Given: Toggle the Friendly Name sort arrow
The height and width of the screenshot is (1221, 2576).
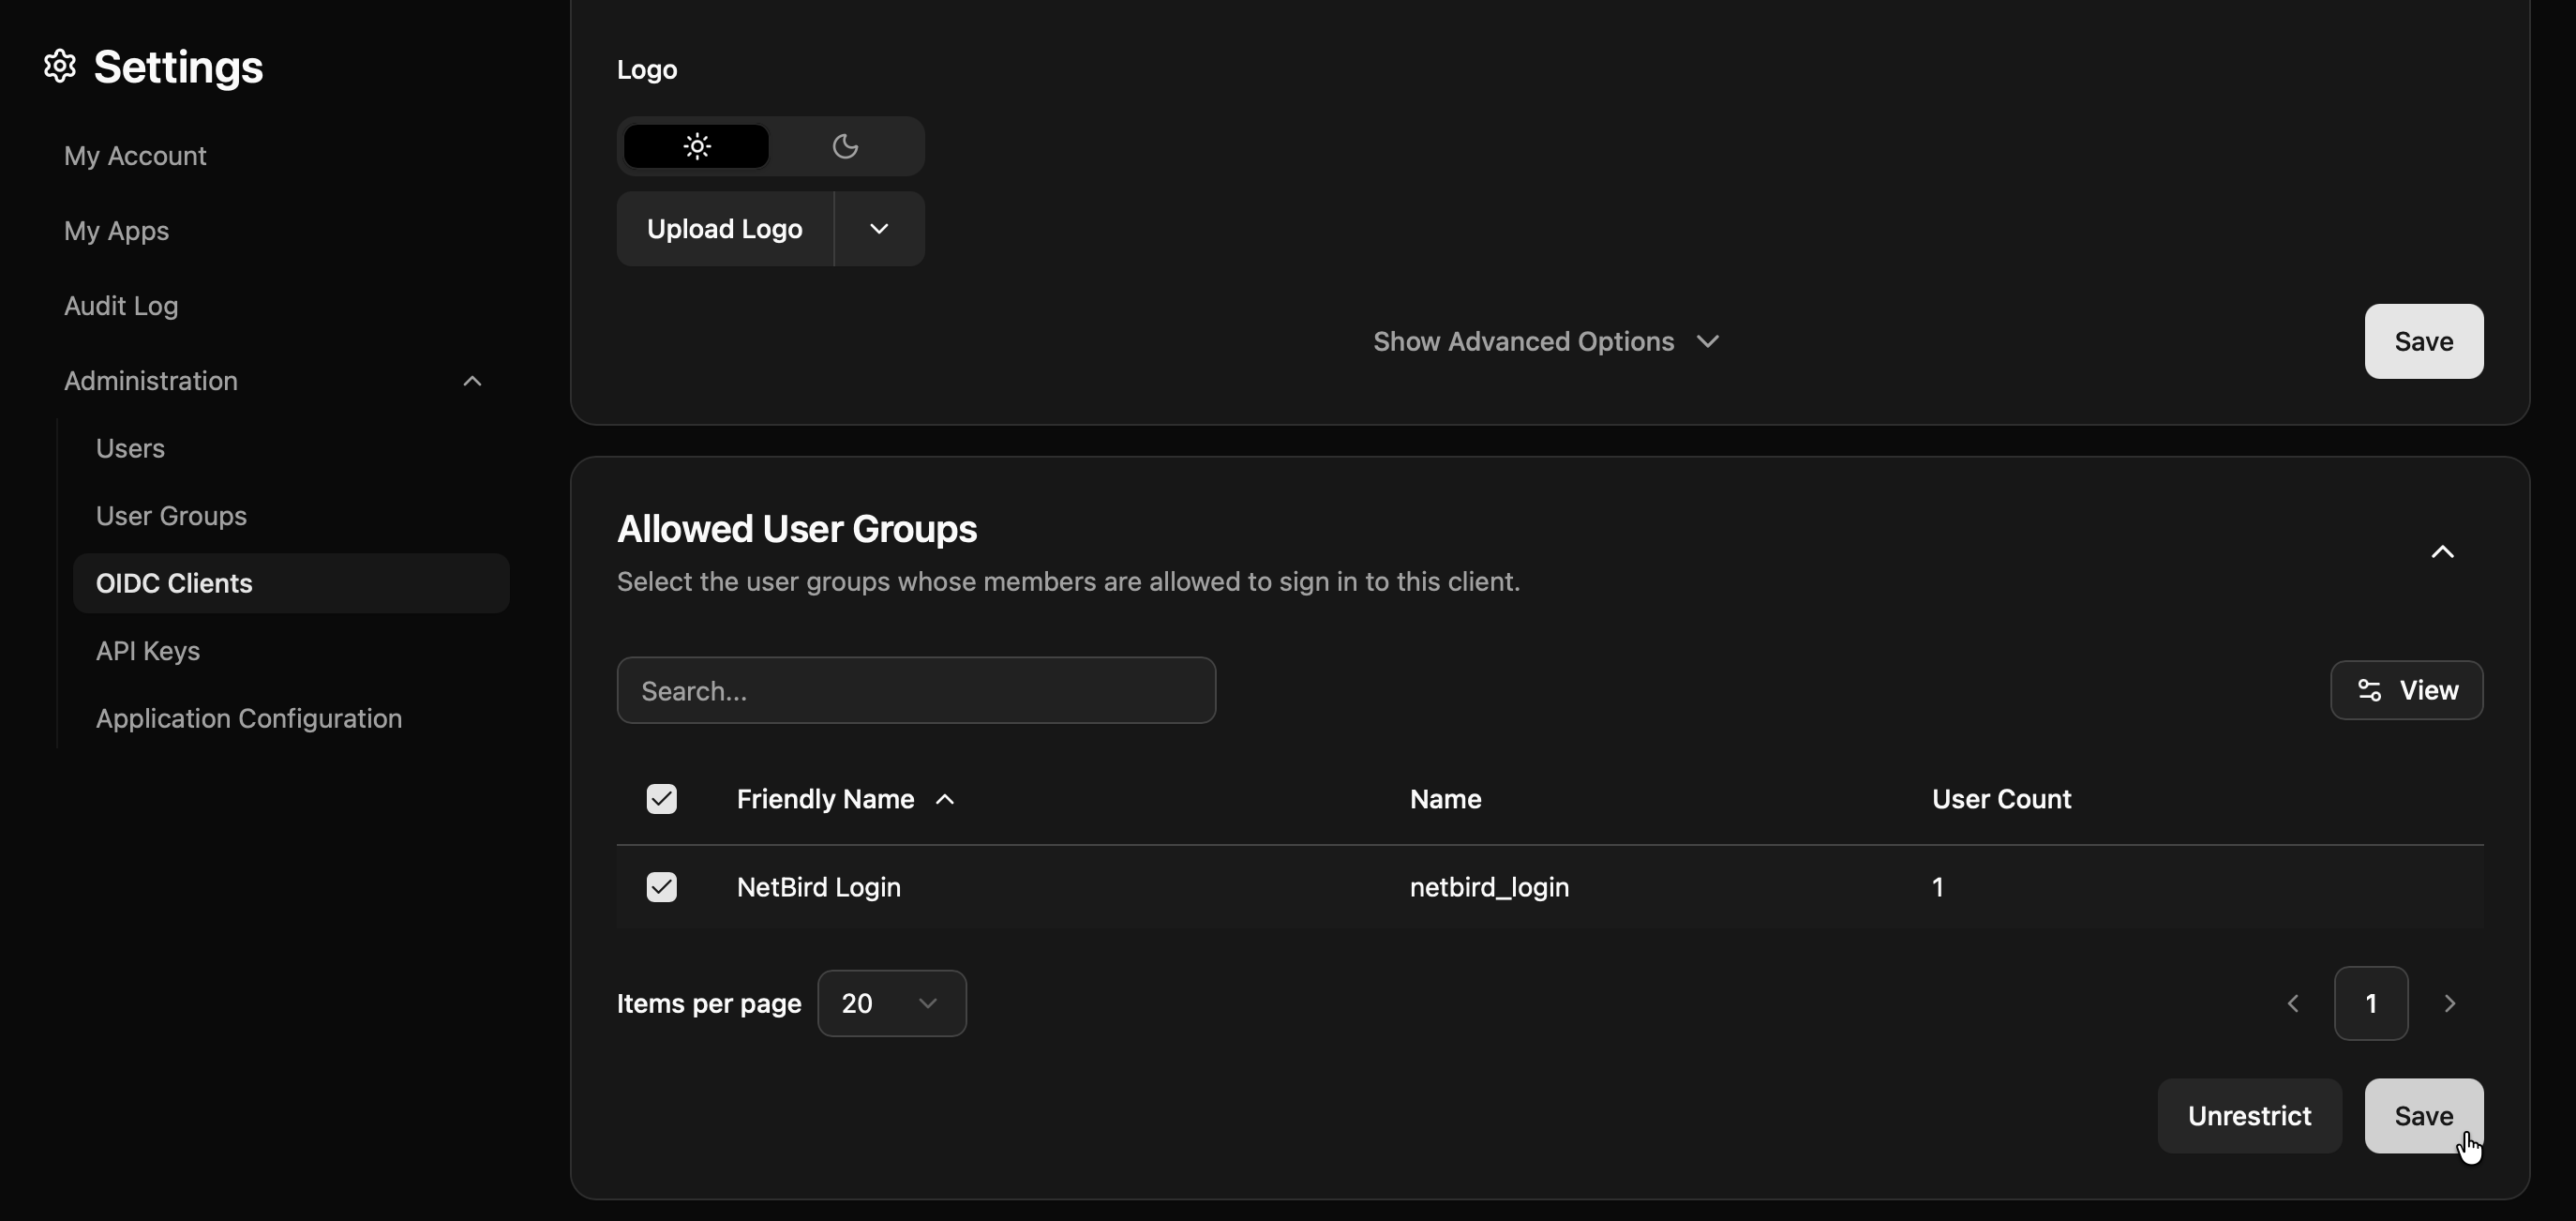Looking at the screenshot, I should pos(944,799).
